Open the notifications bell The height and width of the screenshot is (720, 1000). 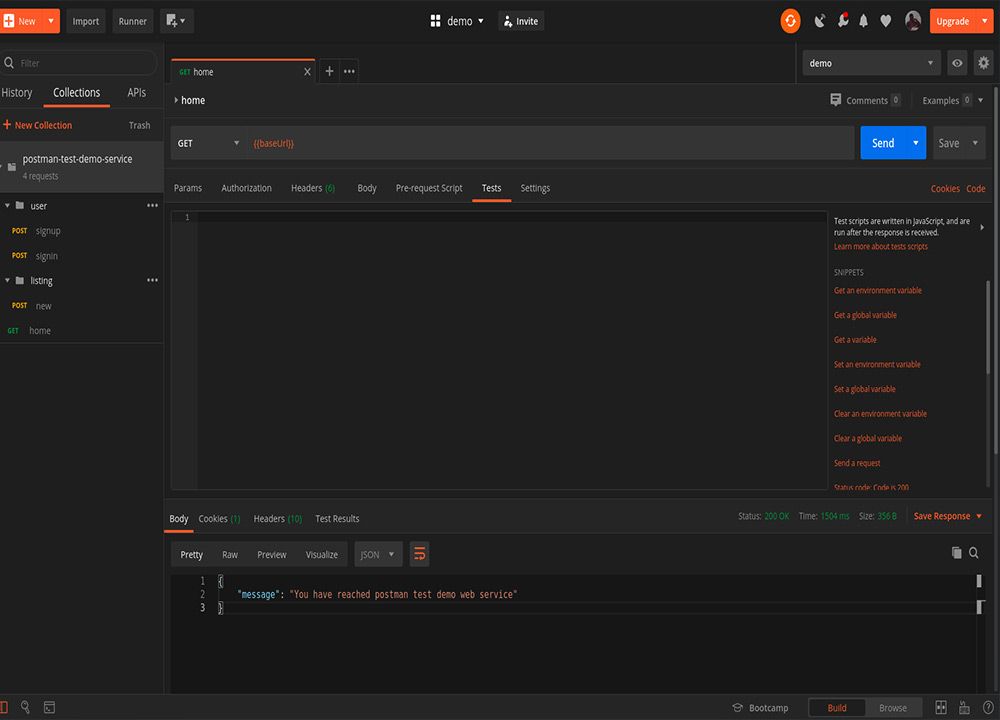(864, 21)
